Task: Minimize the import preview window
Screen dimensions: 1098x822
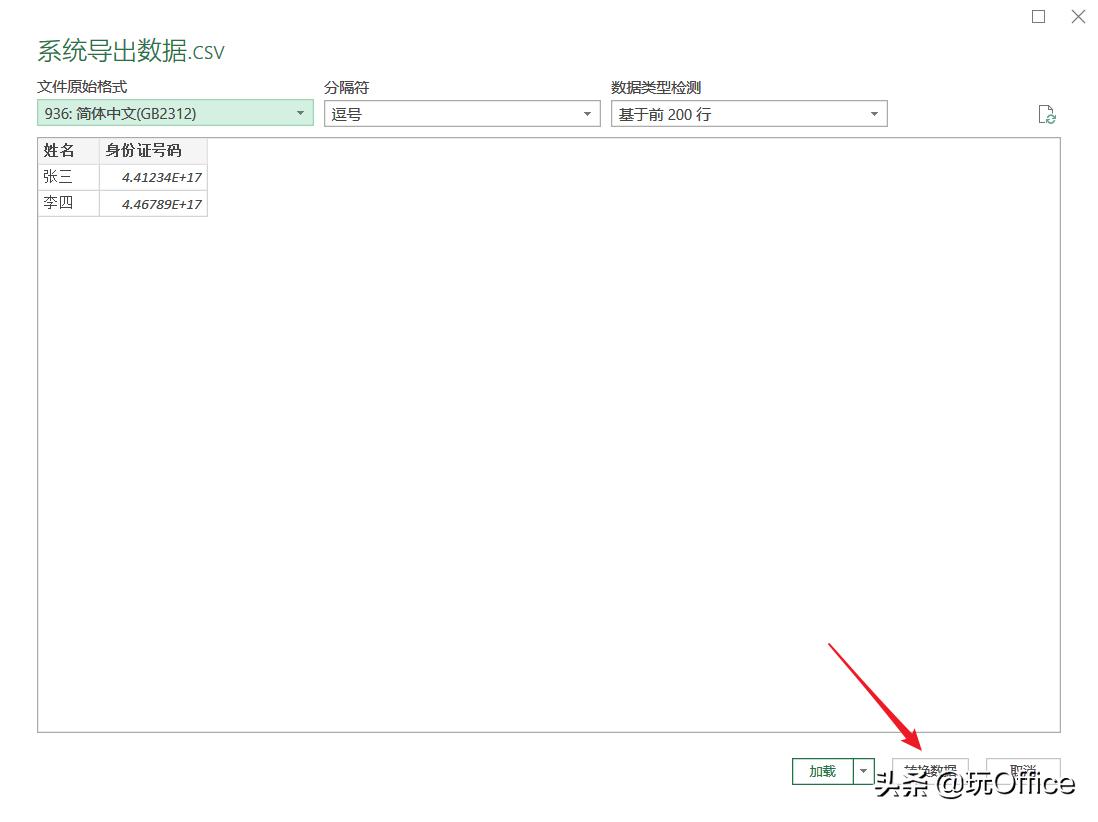Action: pyautogui.click(x=1037, y=16)
